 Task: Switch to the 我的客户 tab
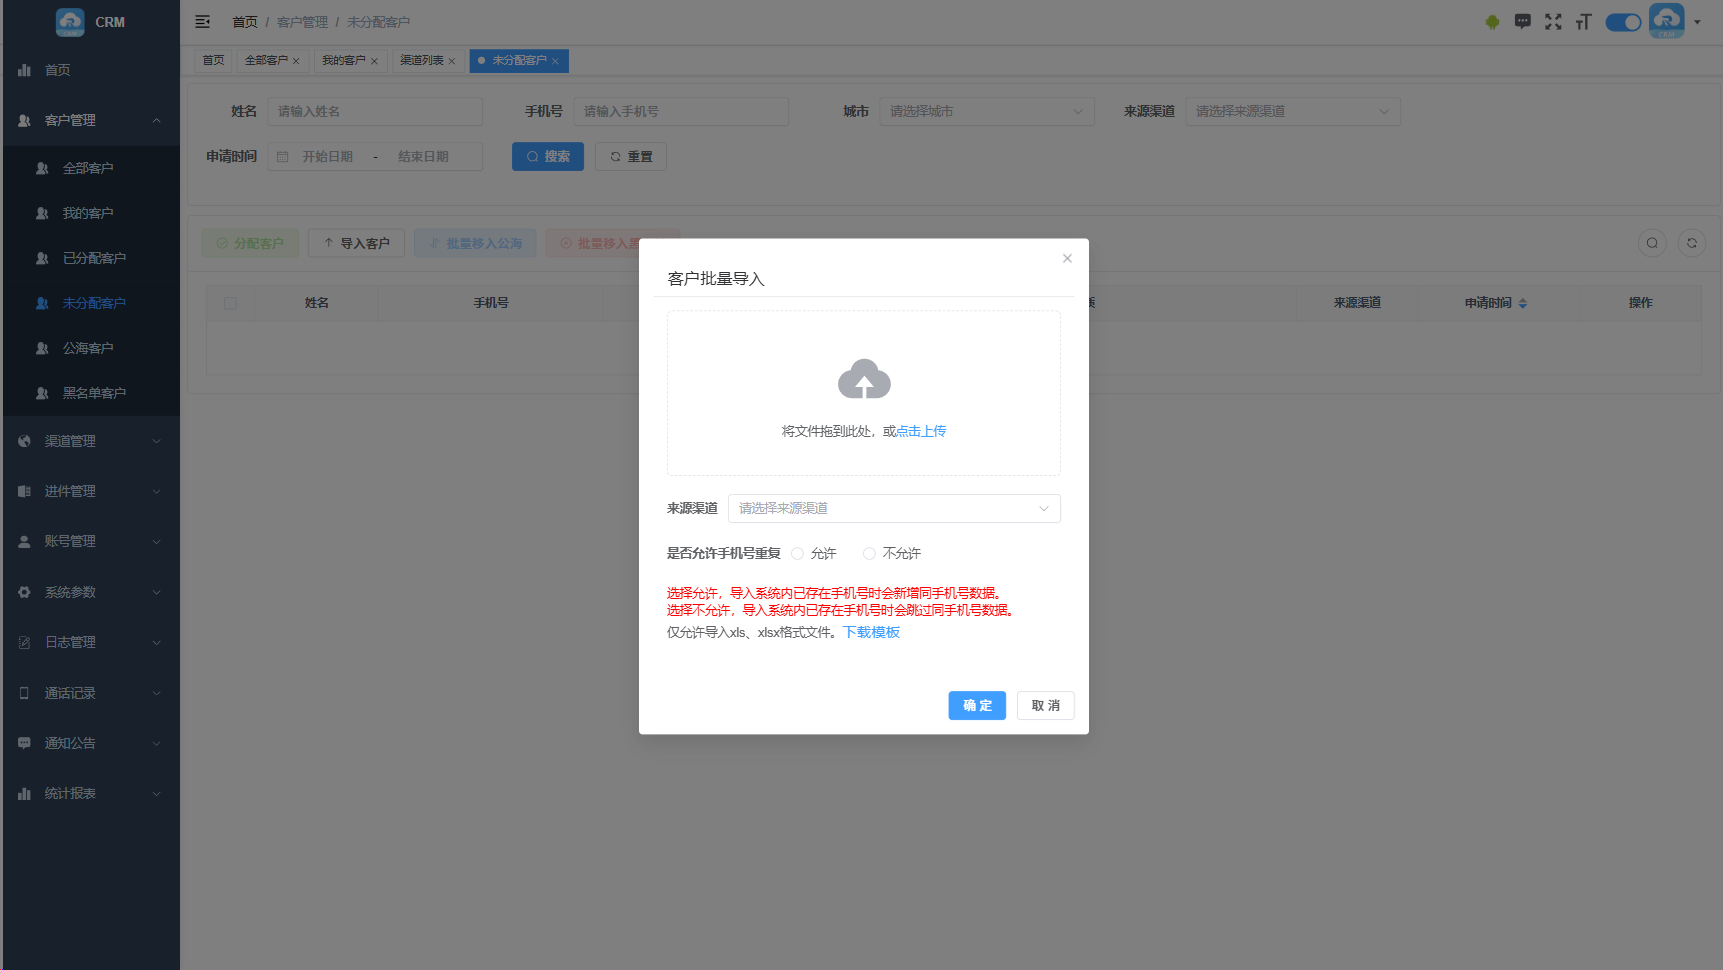345,60
